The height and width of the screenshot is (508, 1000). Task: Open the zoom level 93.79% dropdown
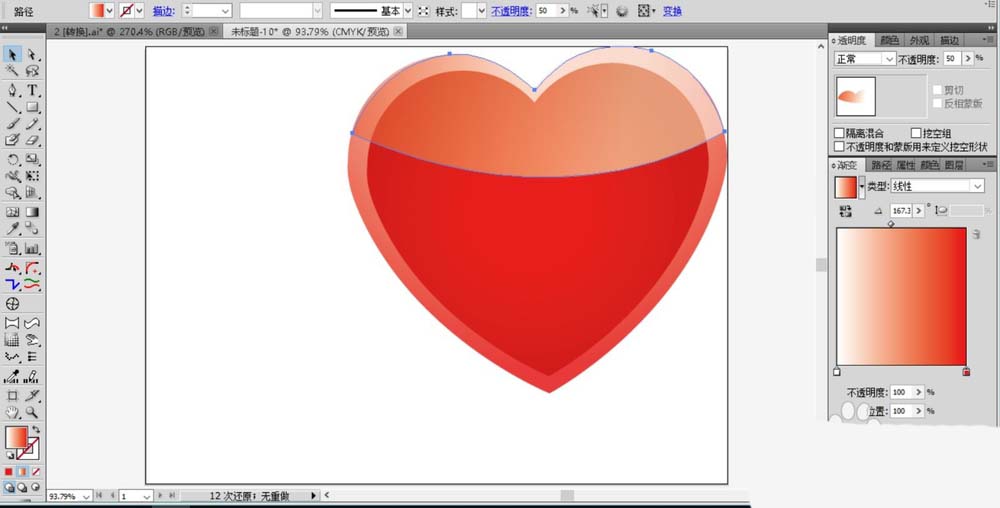[85, 496]
